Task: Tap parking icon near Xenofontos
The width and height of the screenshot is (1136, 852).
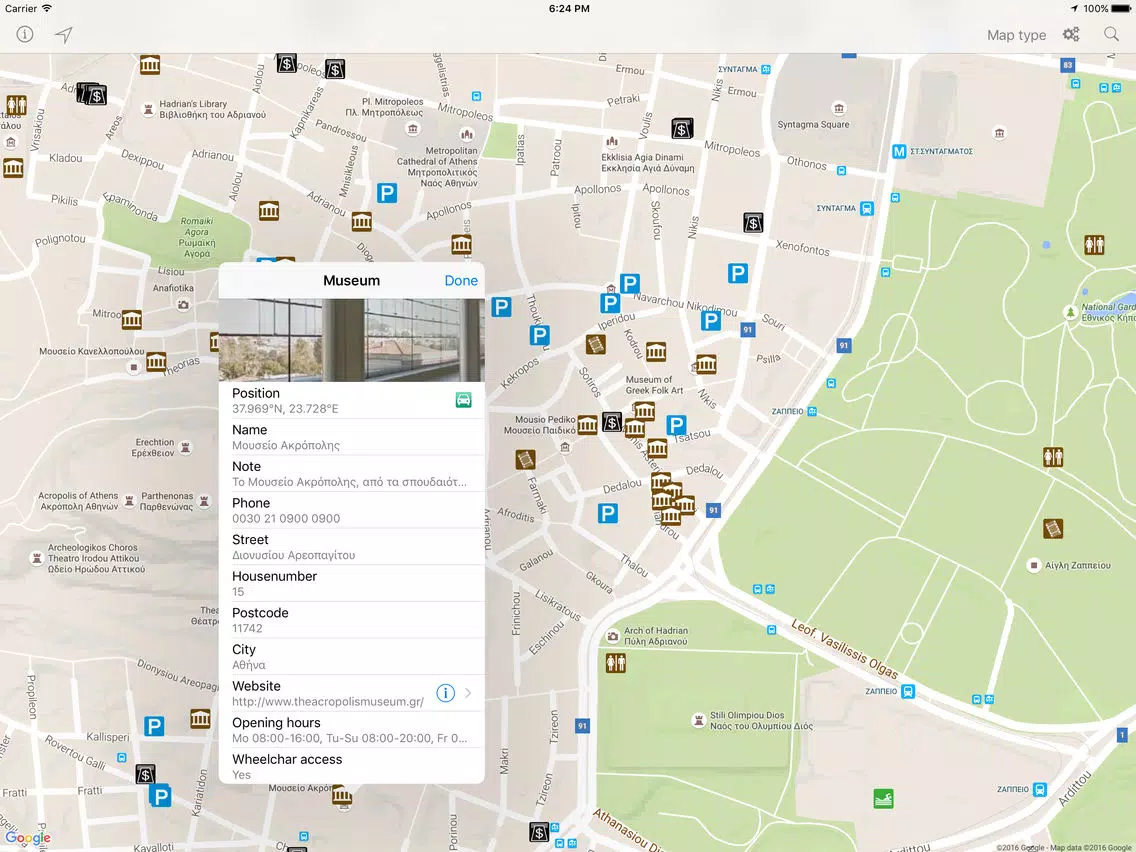Action: click(x=738, y=273)
